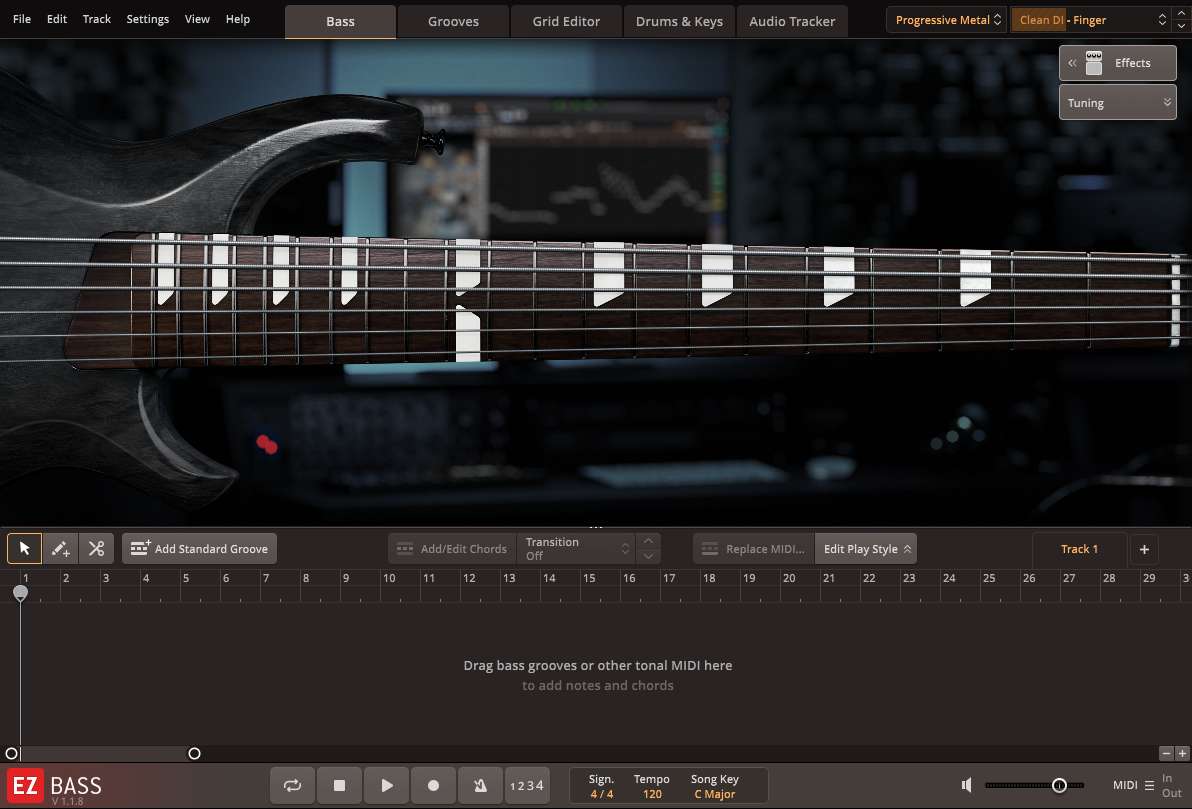Select the Pointer tool in the grid toolbar
The image size is (1192, 809).
tap(23, 548)
